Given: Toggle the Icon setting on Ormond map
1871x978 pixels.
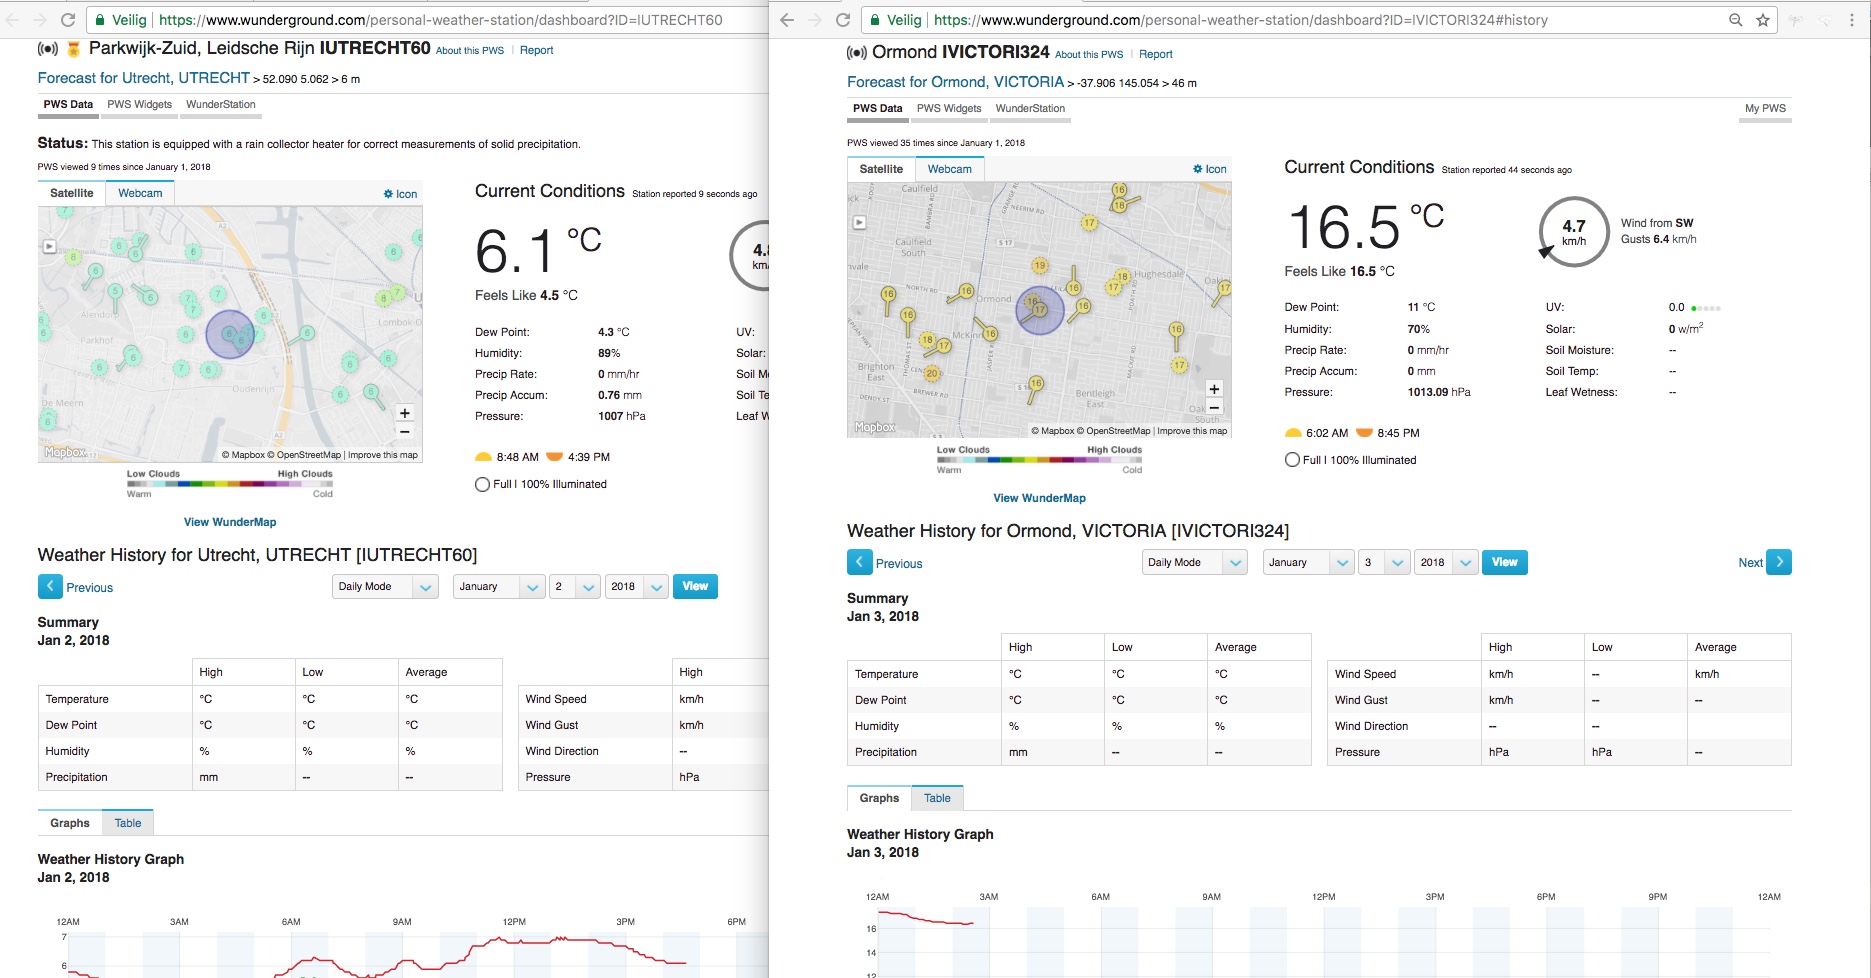Looking at the screenshot, I should tap(1209, 169).
